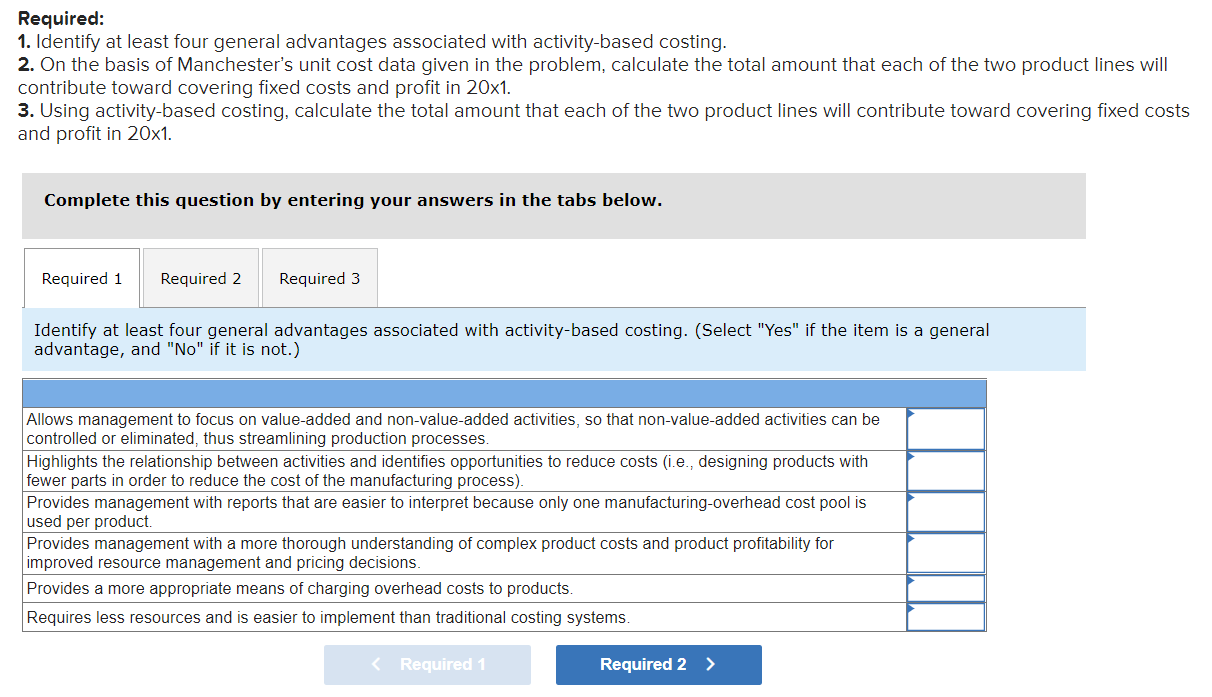Switch to the Required 2 tab
Viewport: 1212px width, 697px height.
200,277
